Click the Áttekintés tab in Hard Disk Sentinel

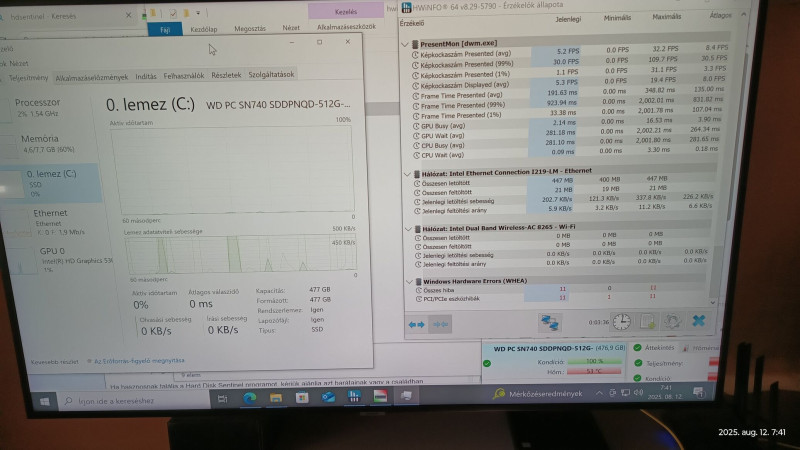point(659,347)
